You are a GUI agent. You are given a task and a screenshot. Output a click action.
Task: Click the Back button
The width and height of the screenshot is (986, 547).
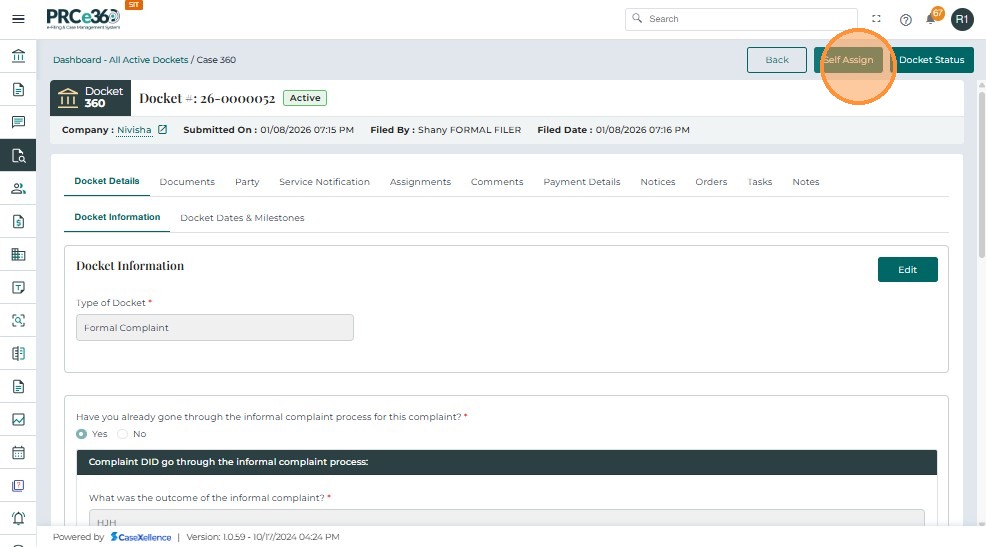pyautogui.click(x=777, y=60)
